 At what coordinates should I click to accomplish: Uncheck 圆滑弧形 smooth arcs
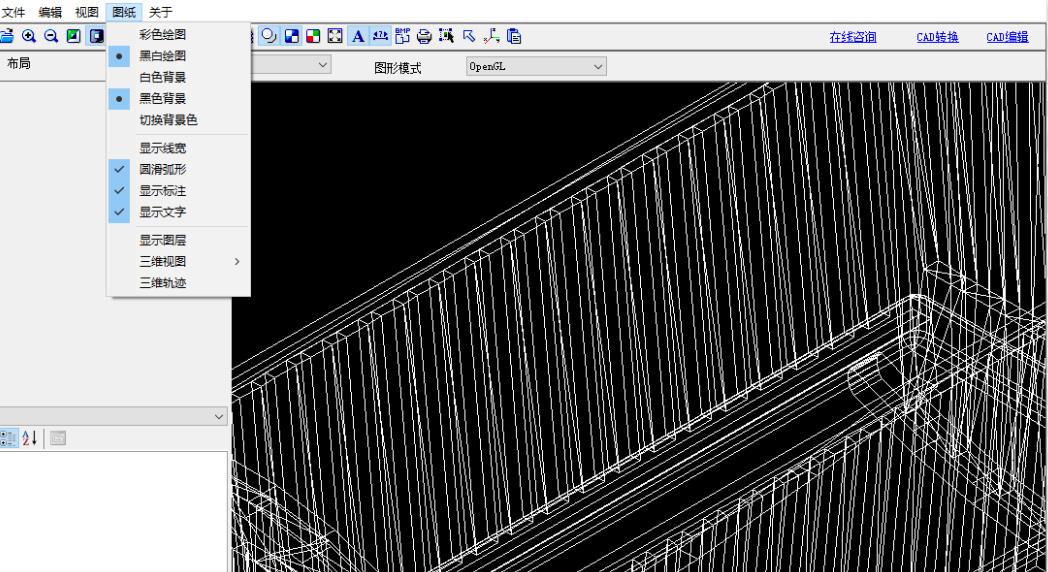pyautogui.click(x=178, y=170)
